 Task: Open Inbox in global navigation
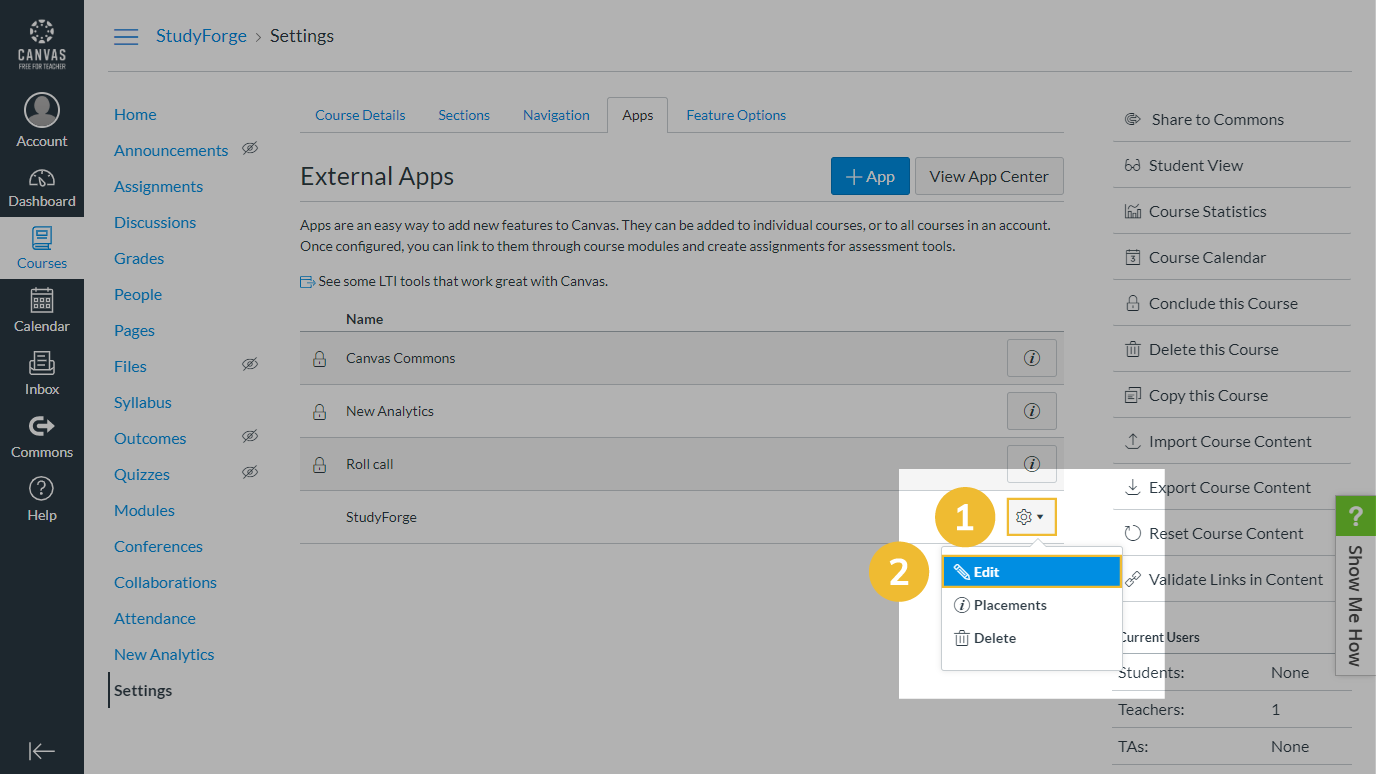click(x=42, y=373)
